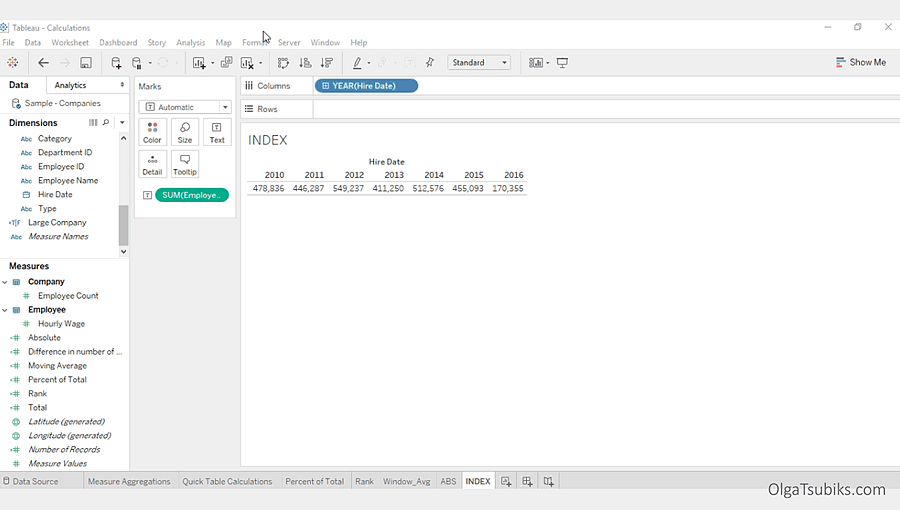Image resolution: width=900 pixels, height=510 pixels.
Task: Click the Highlight pen icon
Action: pyautogui.click(x=357, y=63)
